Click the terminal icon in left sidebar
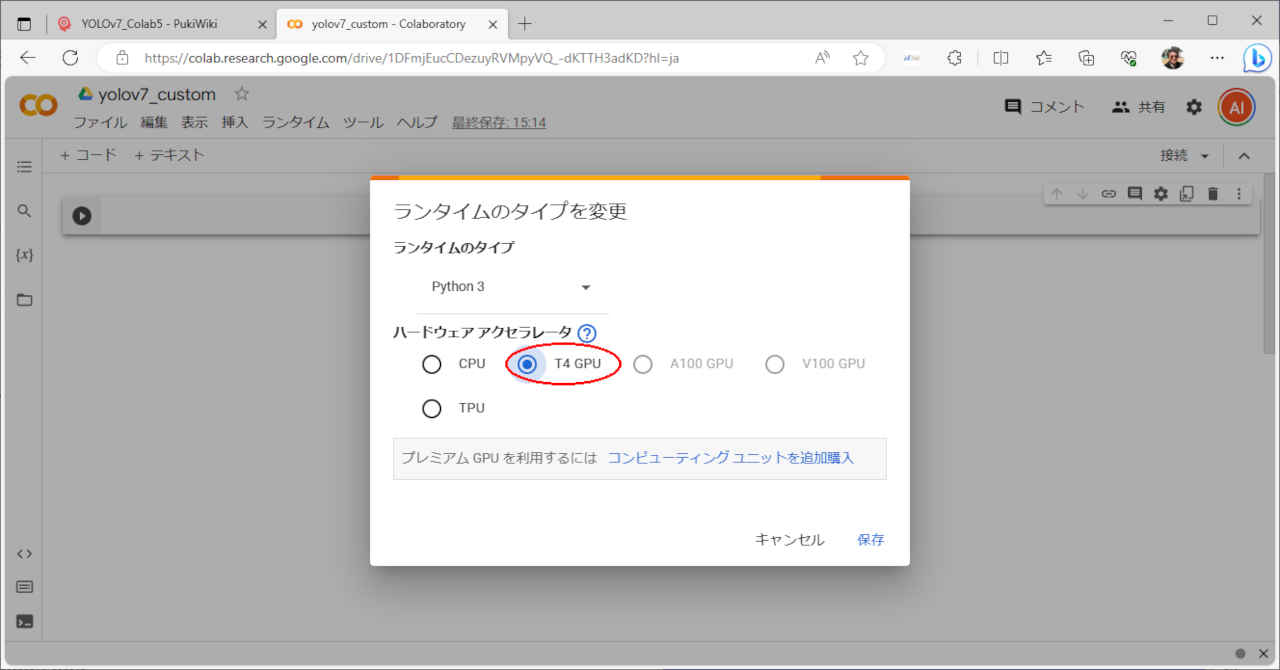 tap(25, 621)
